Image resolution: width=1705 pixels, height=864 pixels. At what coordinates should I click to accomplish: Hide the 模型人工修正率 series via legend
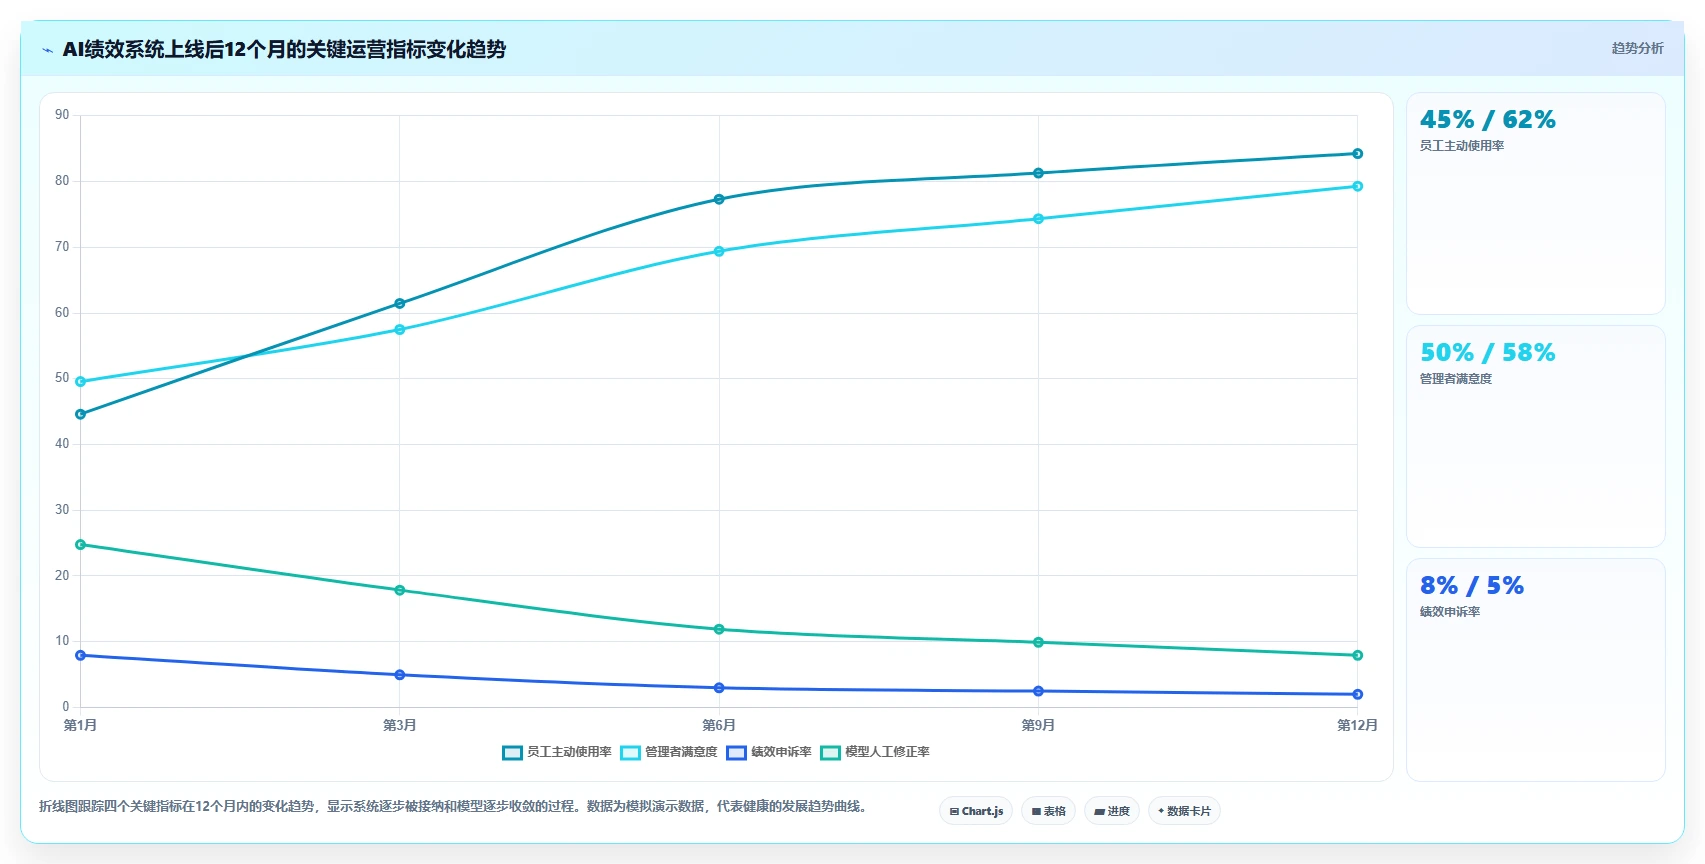[875, 752]
